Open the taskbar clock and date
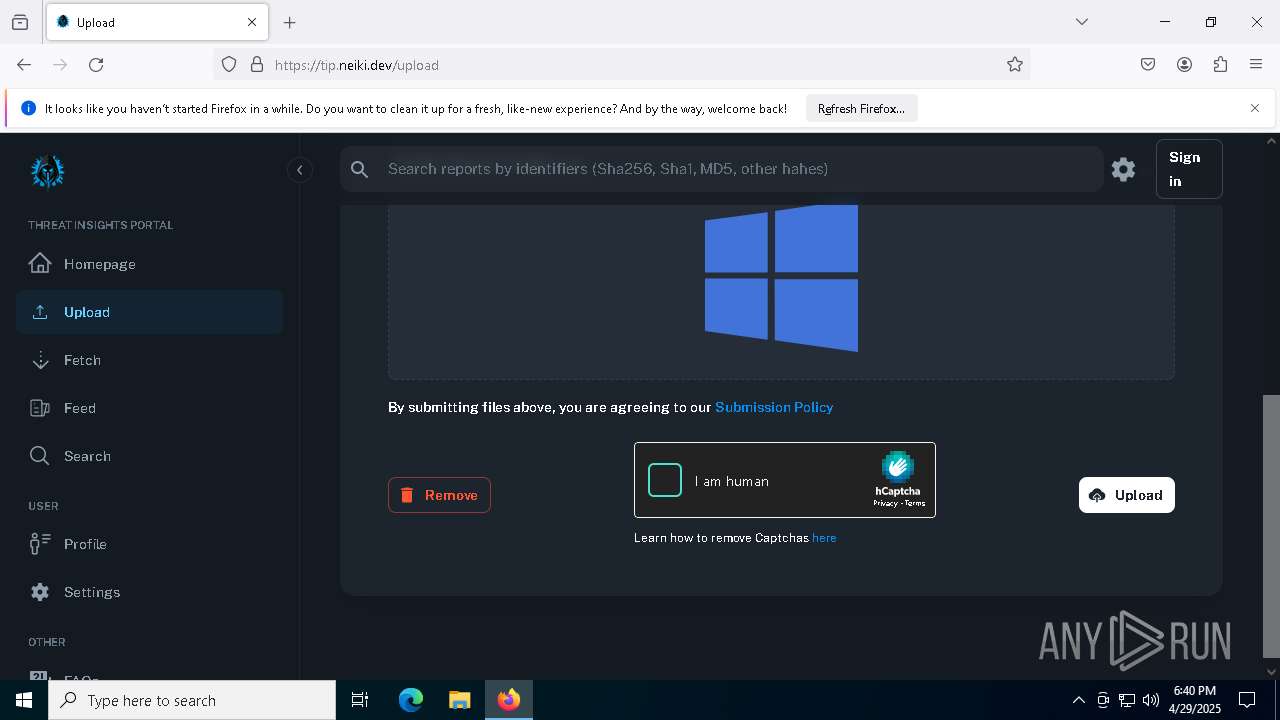This screenshot has height=720, width=1280. click(1195, 700)
